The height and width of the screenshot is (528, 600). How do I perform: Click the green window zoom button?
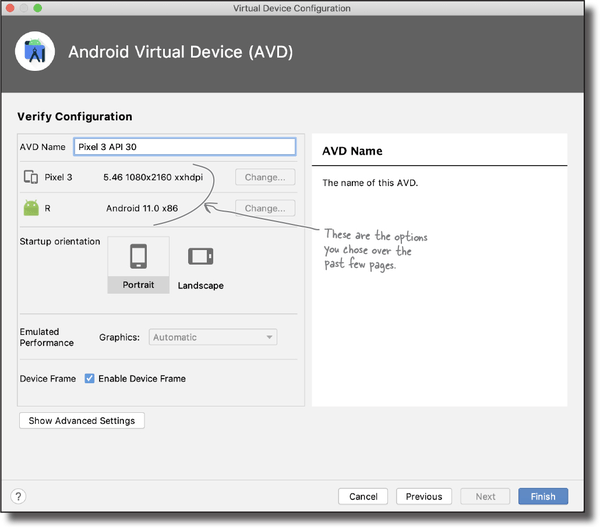[x=38, y=8]
